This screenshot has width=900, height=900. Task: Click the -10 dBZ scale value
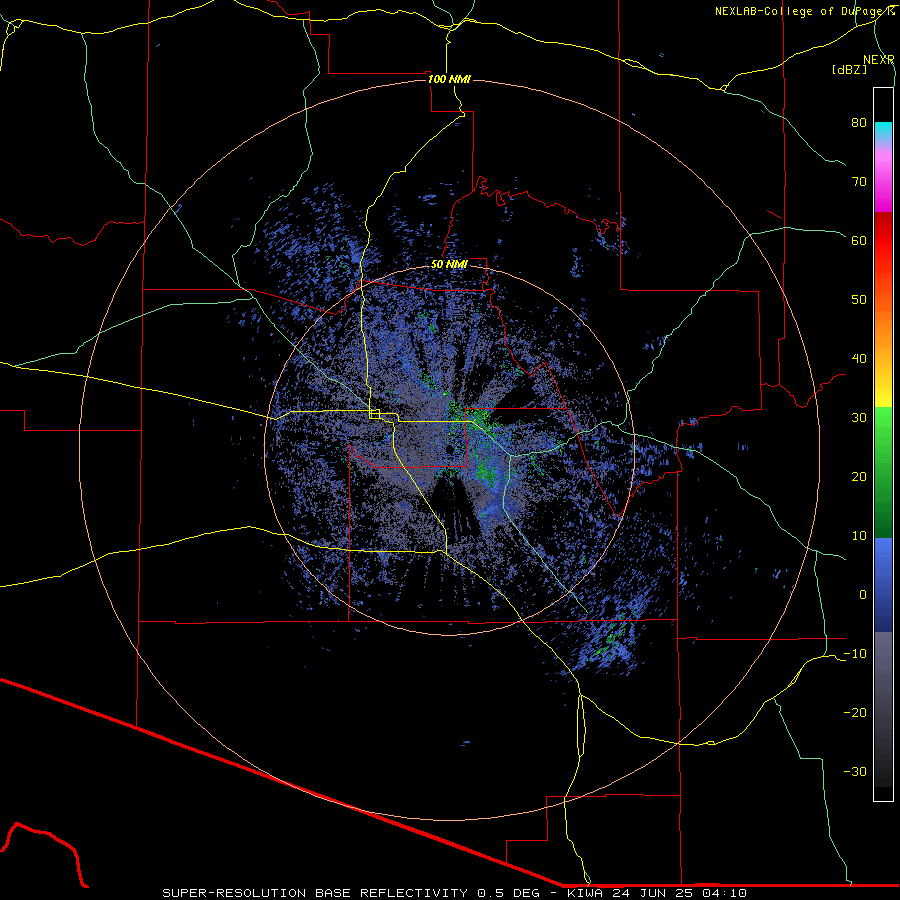point(855,654)
